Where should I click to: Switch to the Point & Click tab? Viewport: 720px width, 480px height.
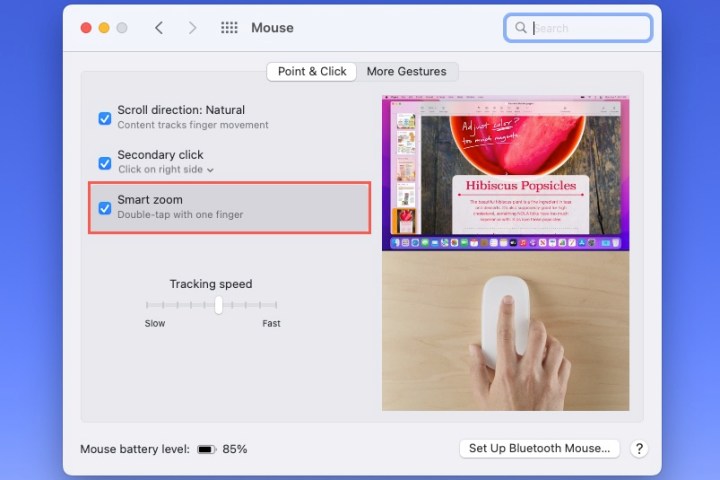[x=312, y=72]
